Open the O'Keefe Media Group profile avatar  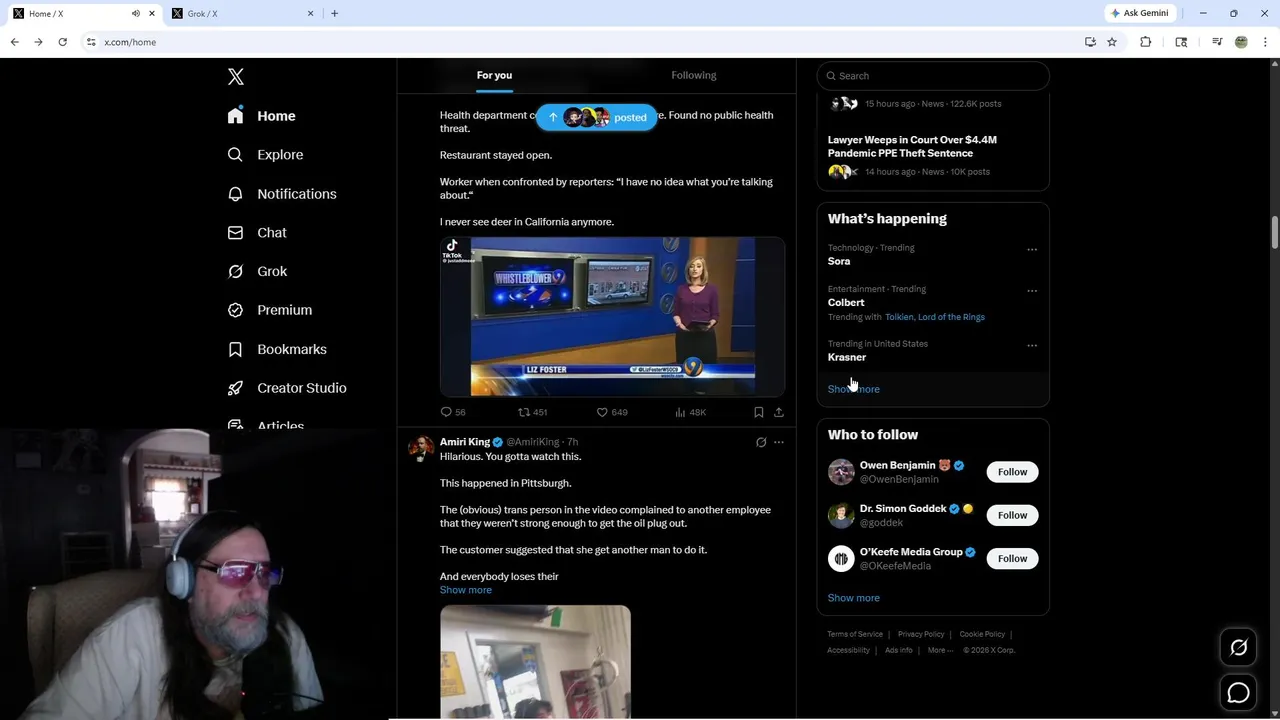pyautogui.click(x=841, y=558)
